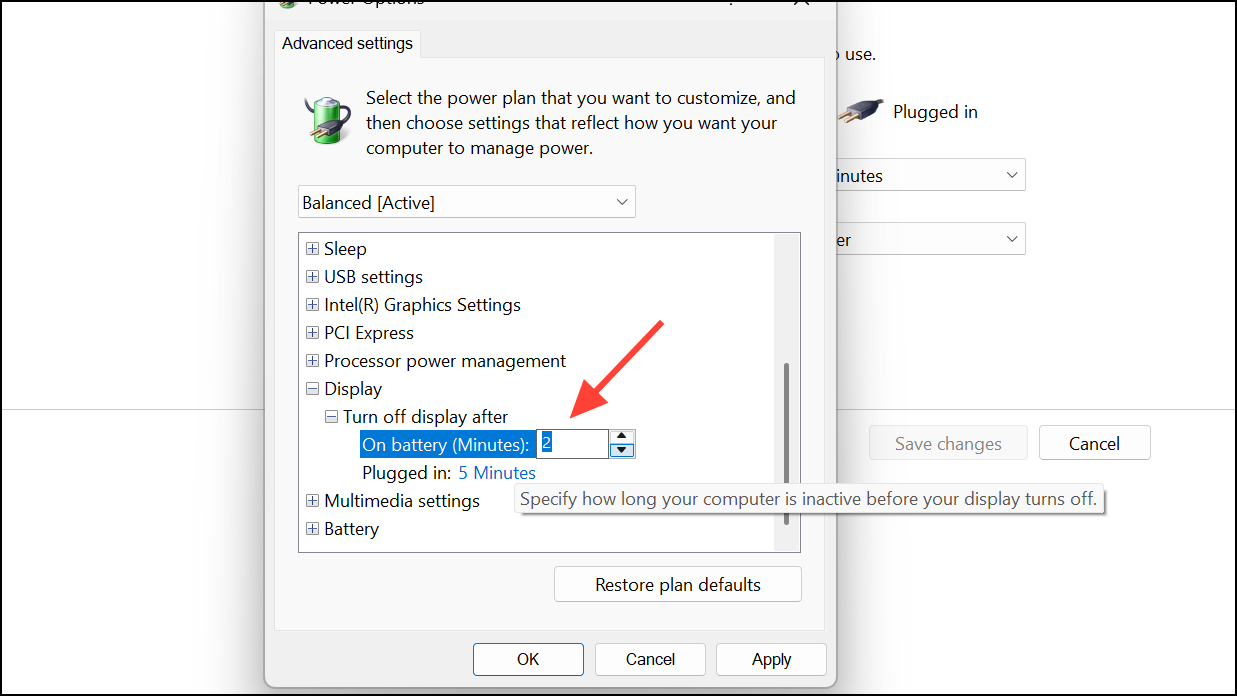Expand USB settings in the tree
Viewport: 1237px width, 696px height.
pos(312,276)
